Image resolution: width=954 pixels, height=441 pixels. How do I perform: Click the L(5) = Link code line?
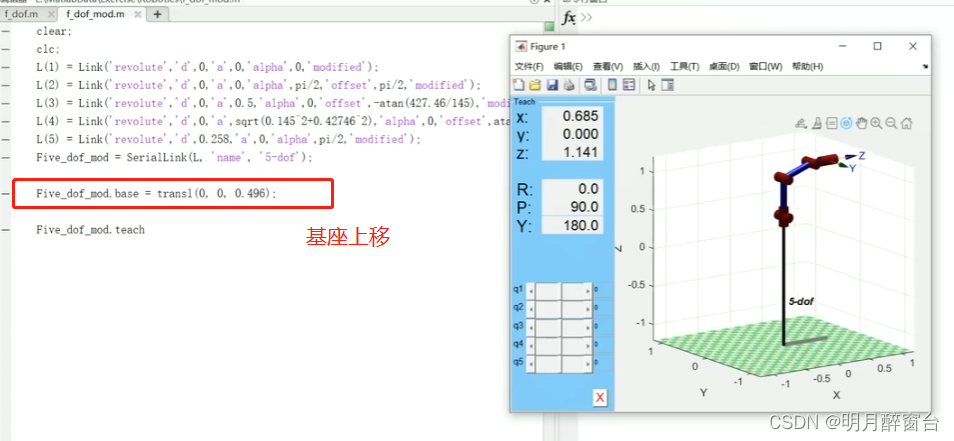(x=228, y=139)
